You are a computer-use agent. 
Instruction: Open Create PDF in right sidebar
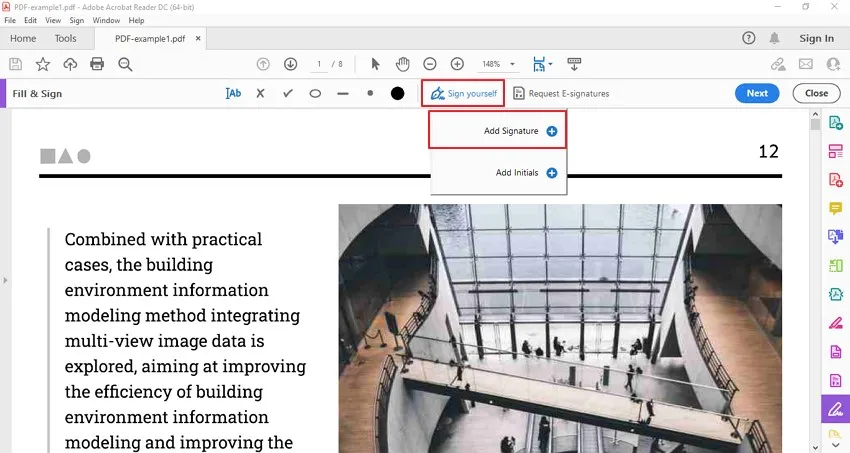835,123
